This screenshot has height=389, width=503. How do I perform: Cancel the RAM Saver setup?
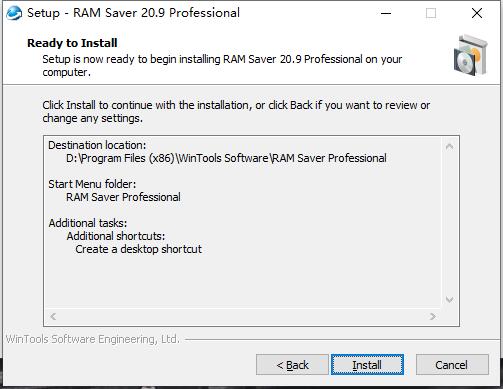(x=452, y=365)
